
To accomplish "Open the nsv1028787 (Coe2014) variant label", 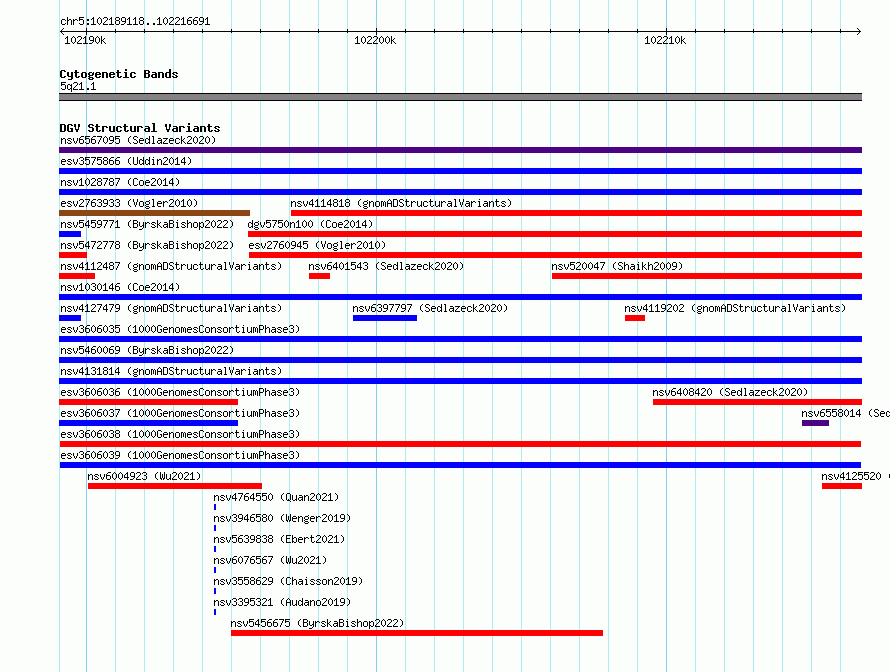I will point(120,182).
